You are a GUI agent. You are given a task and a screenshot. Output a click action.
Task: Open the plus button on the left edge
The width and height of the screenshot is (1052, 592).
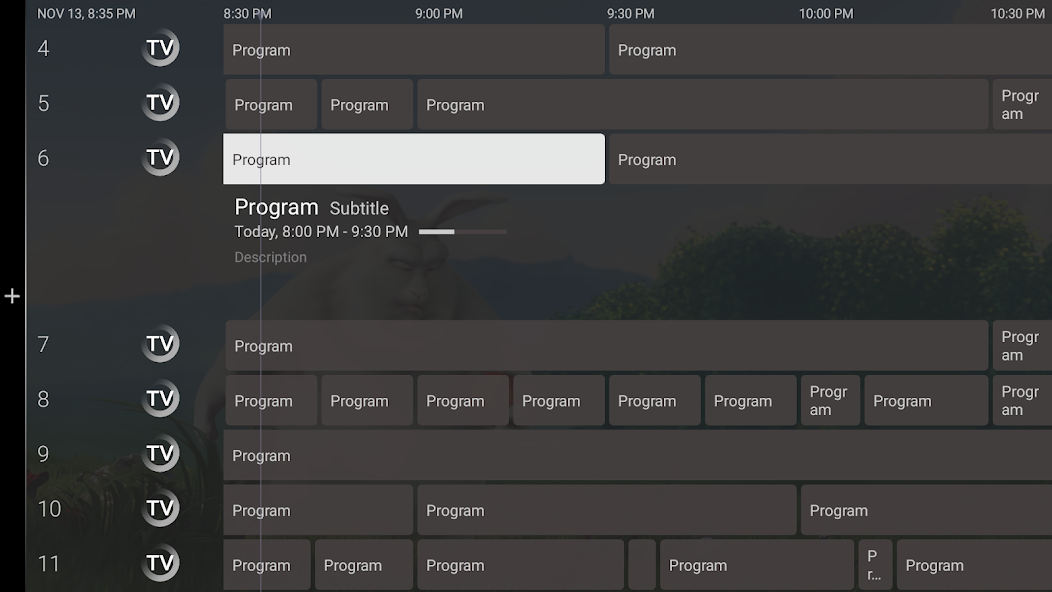12,295
